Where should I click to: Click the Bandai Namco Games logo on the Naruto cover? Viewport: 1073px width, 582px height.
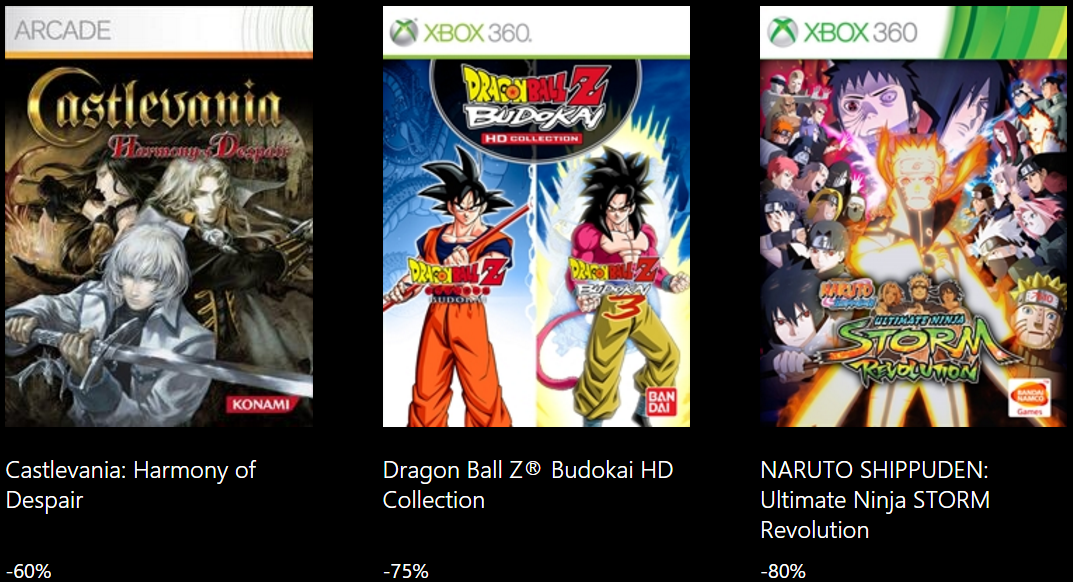click(1029, 397)
